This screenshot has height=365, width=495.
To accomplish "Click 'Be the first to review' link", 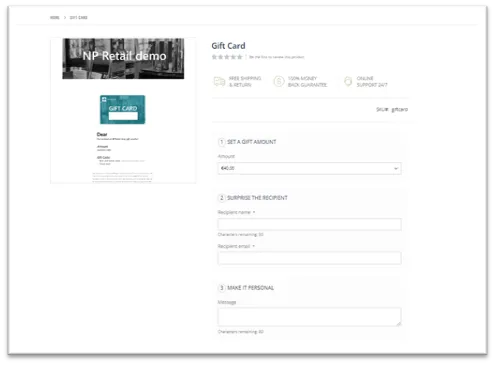I will pos(277,57).
